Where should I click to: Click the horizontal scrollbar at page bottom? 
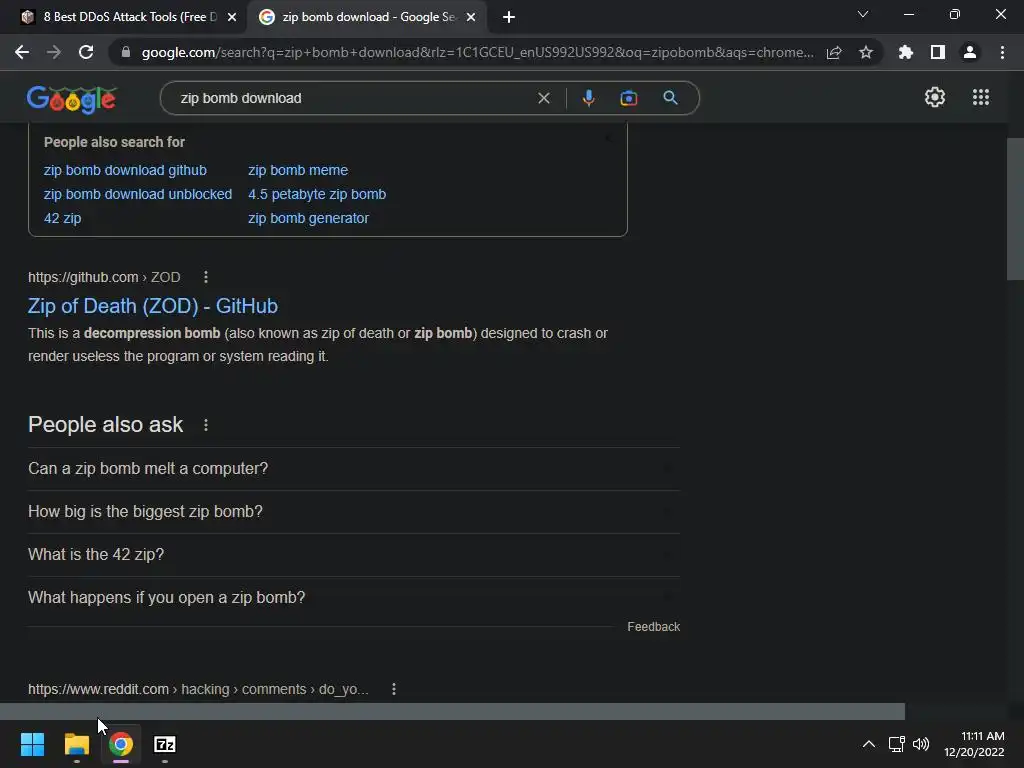click(452, 711)
